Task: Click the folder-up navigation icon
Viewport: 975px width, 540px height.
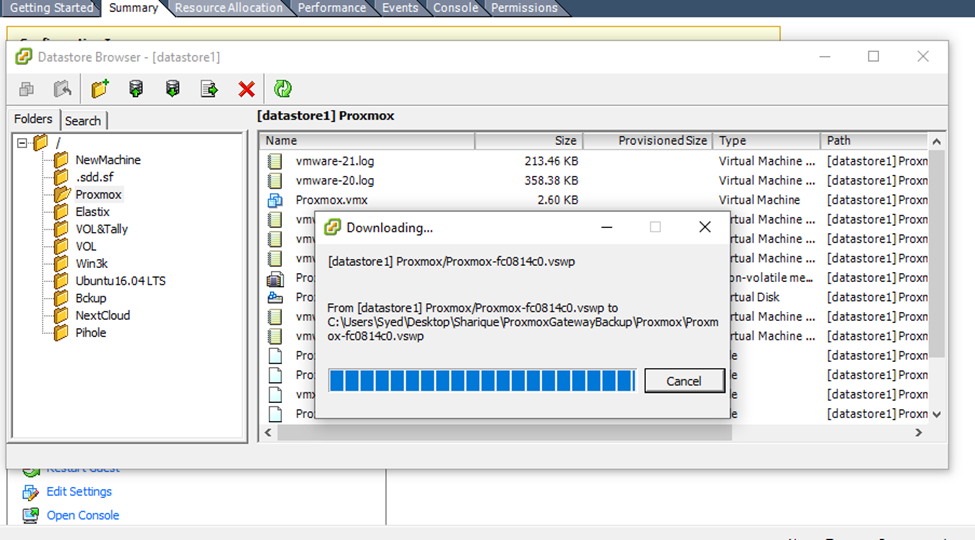Action: click(x=62, y=89)
